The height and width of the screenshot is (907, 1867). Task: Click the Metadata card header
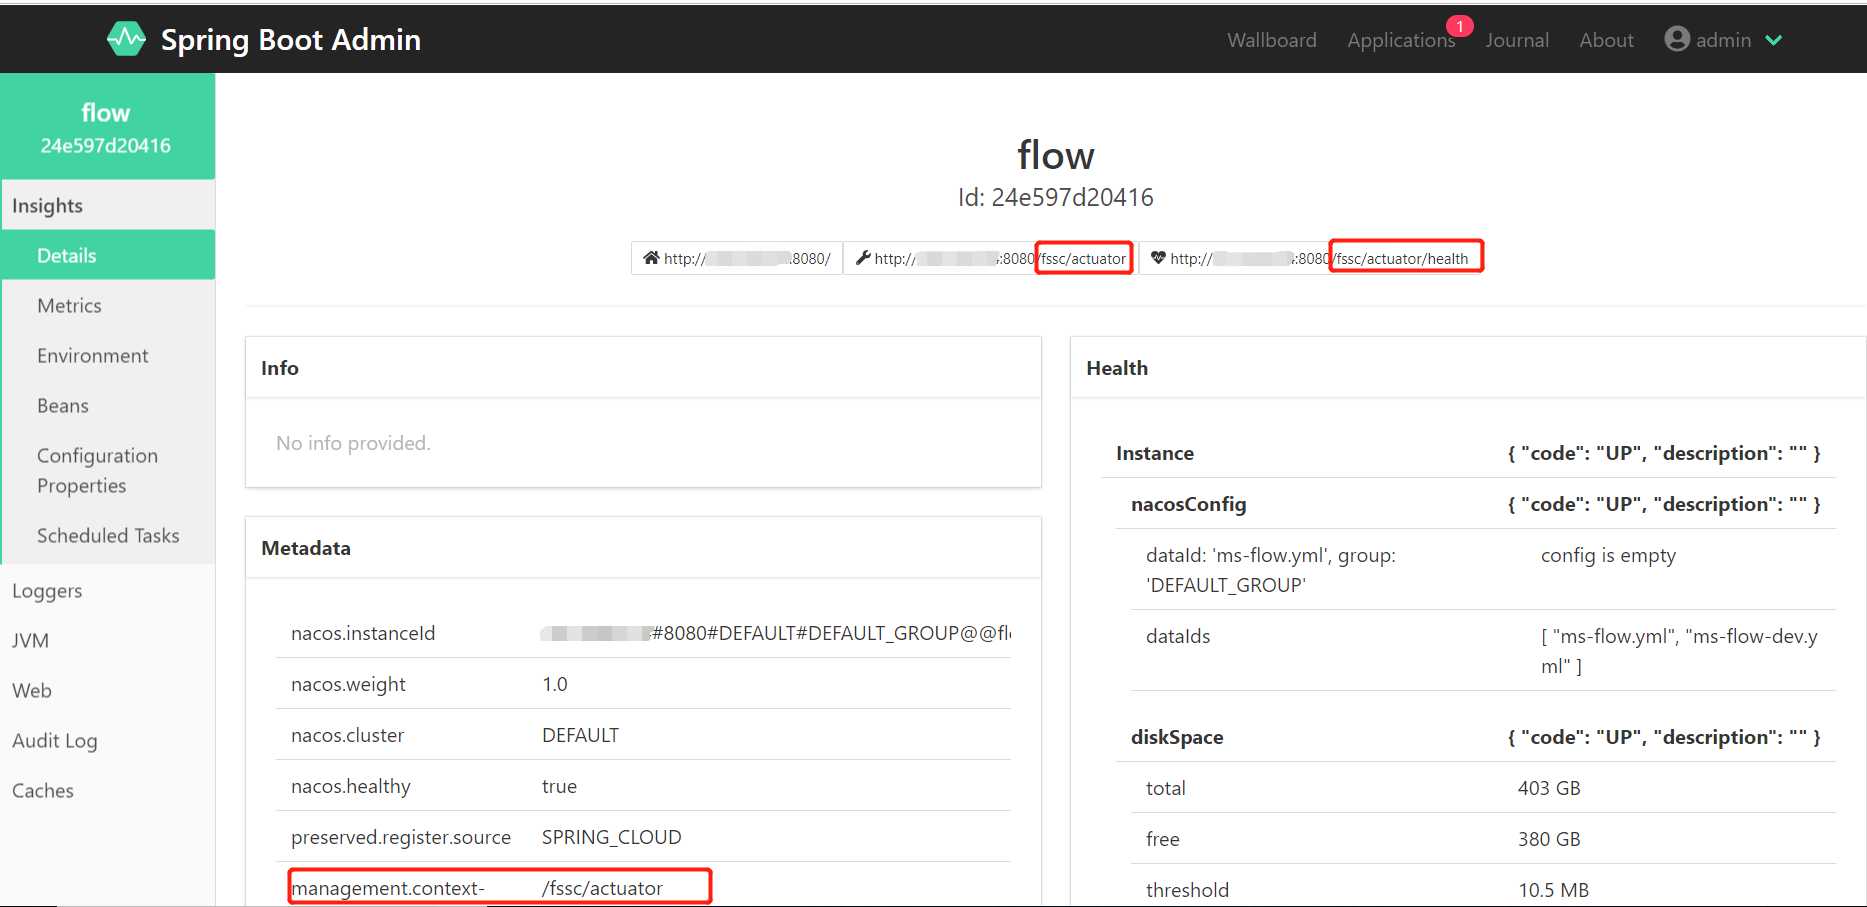[x=643, y=548]
